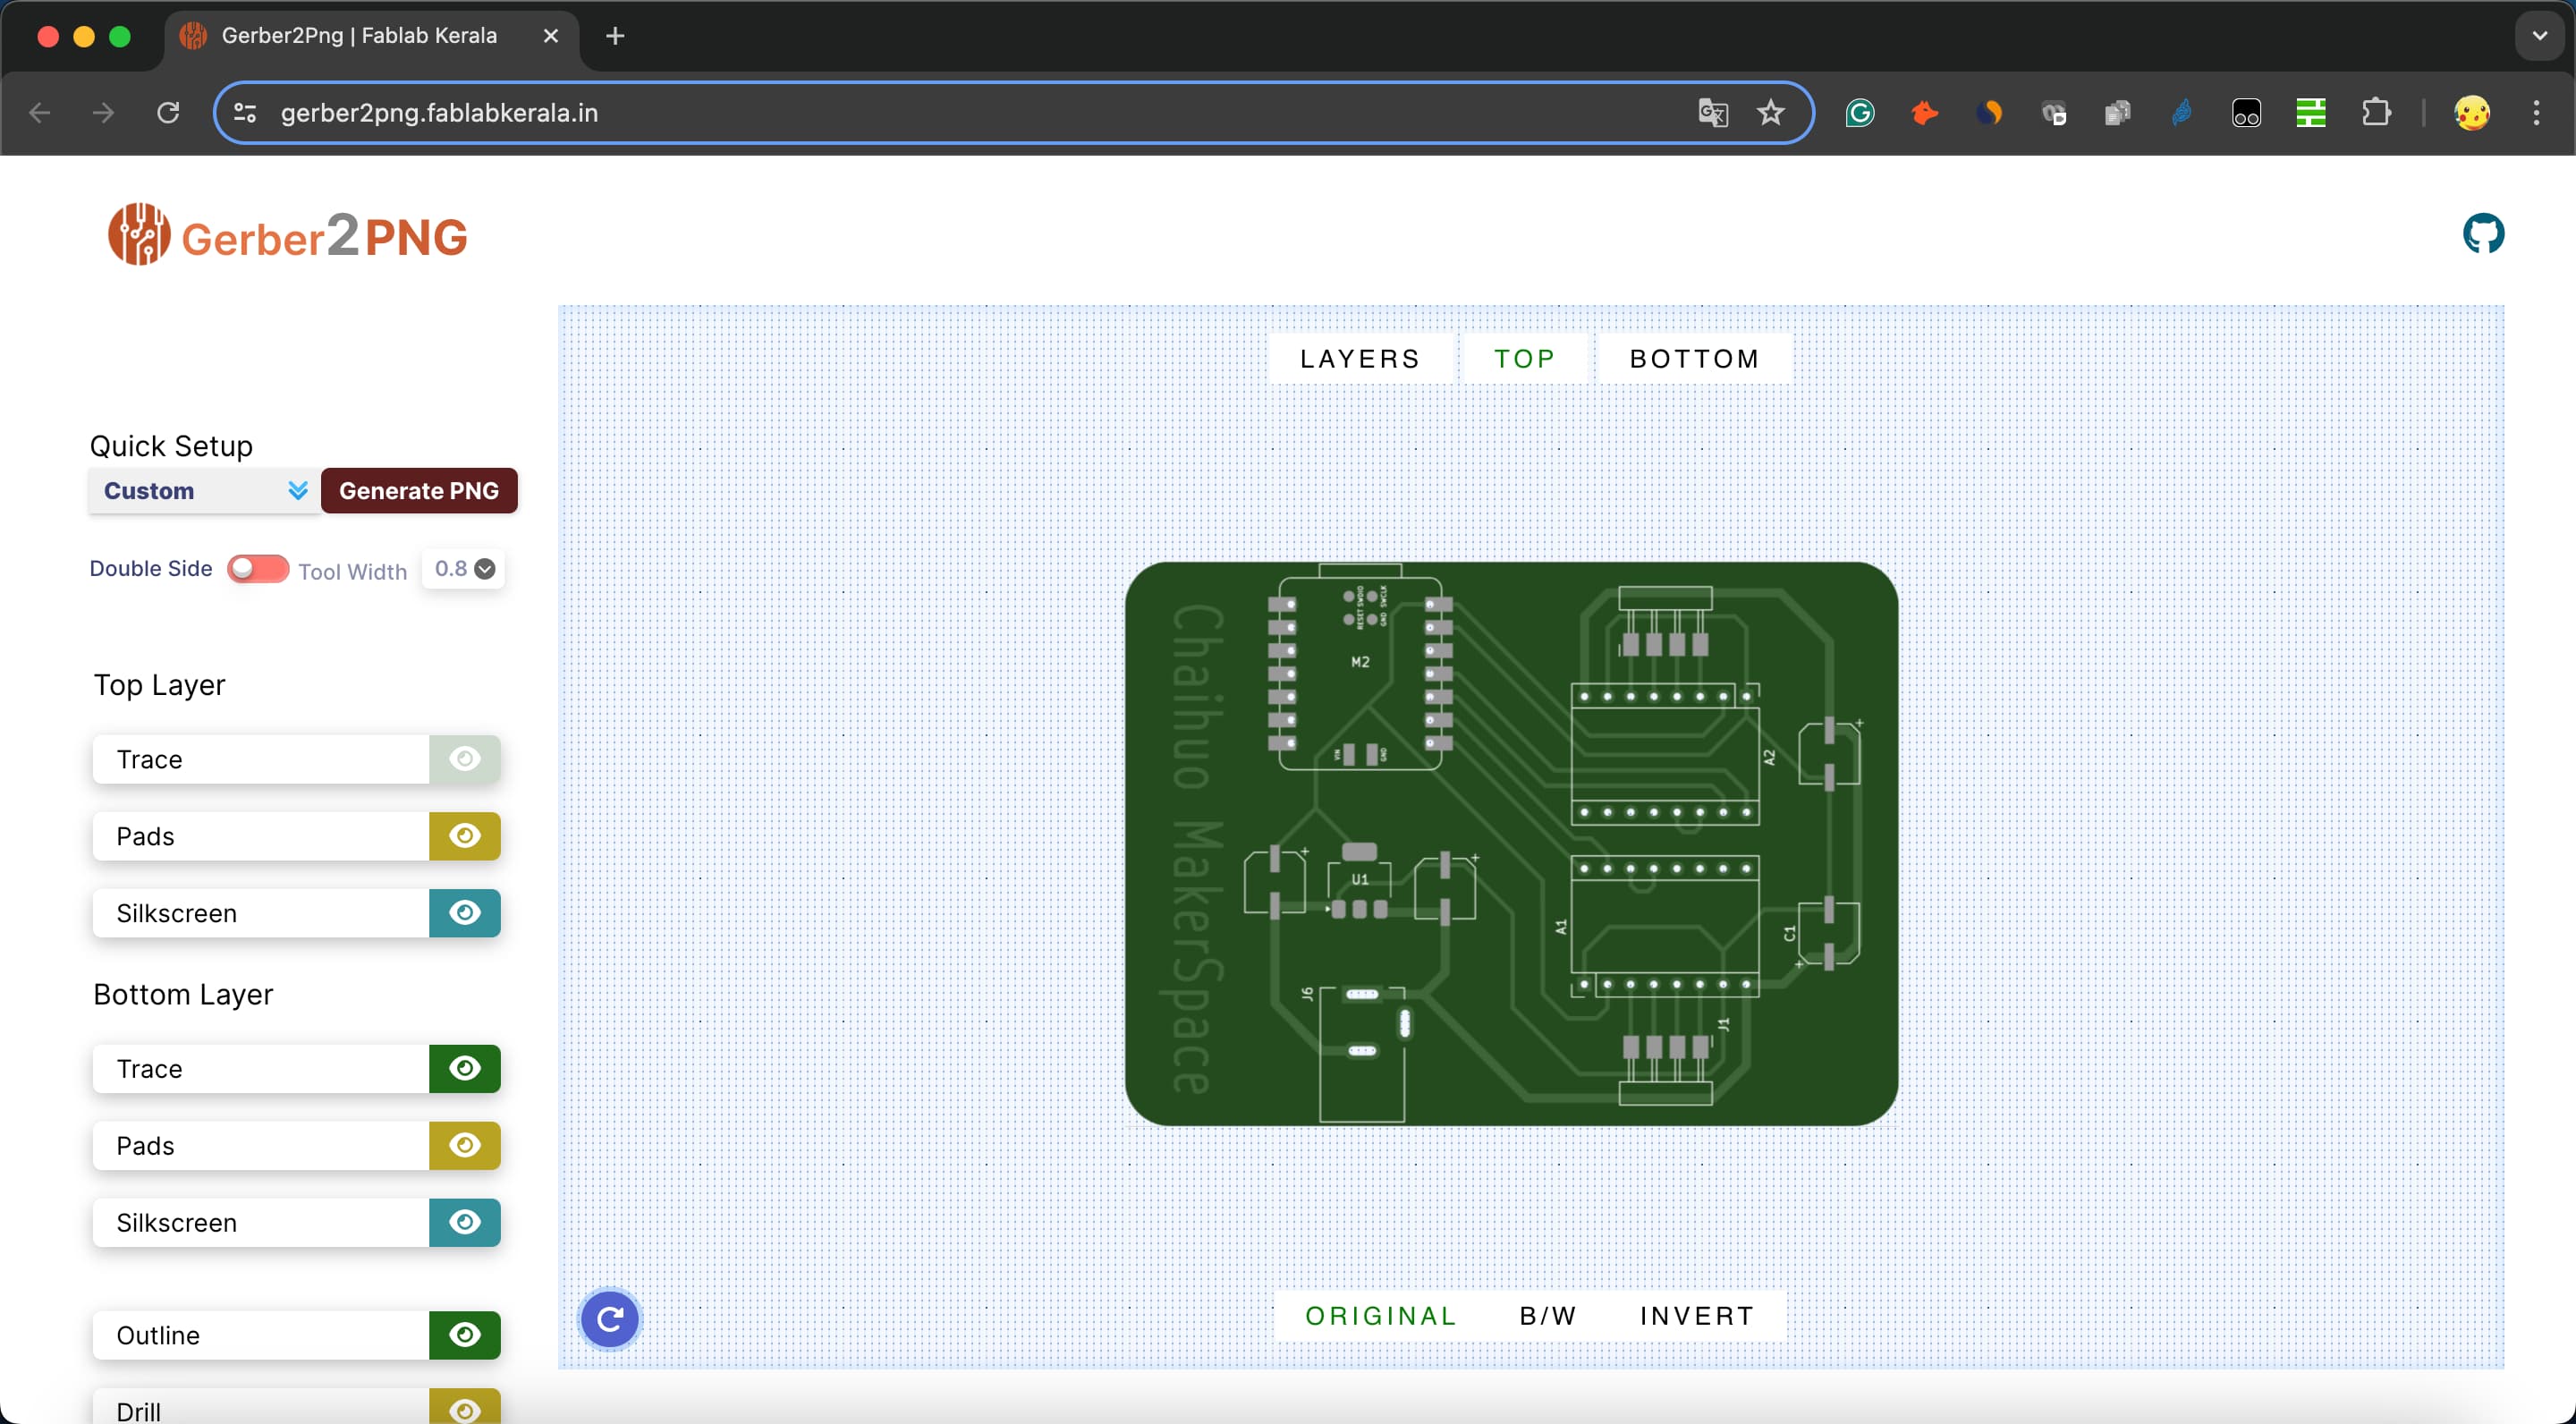The height and width of the screenshot is (1424, 2576).
Task: Go forward to the next page
Action: click(103, 113)
